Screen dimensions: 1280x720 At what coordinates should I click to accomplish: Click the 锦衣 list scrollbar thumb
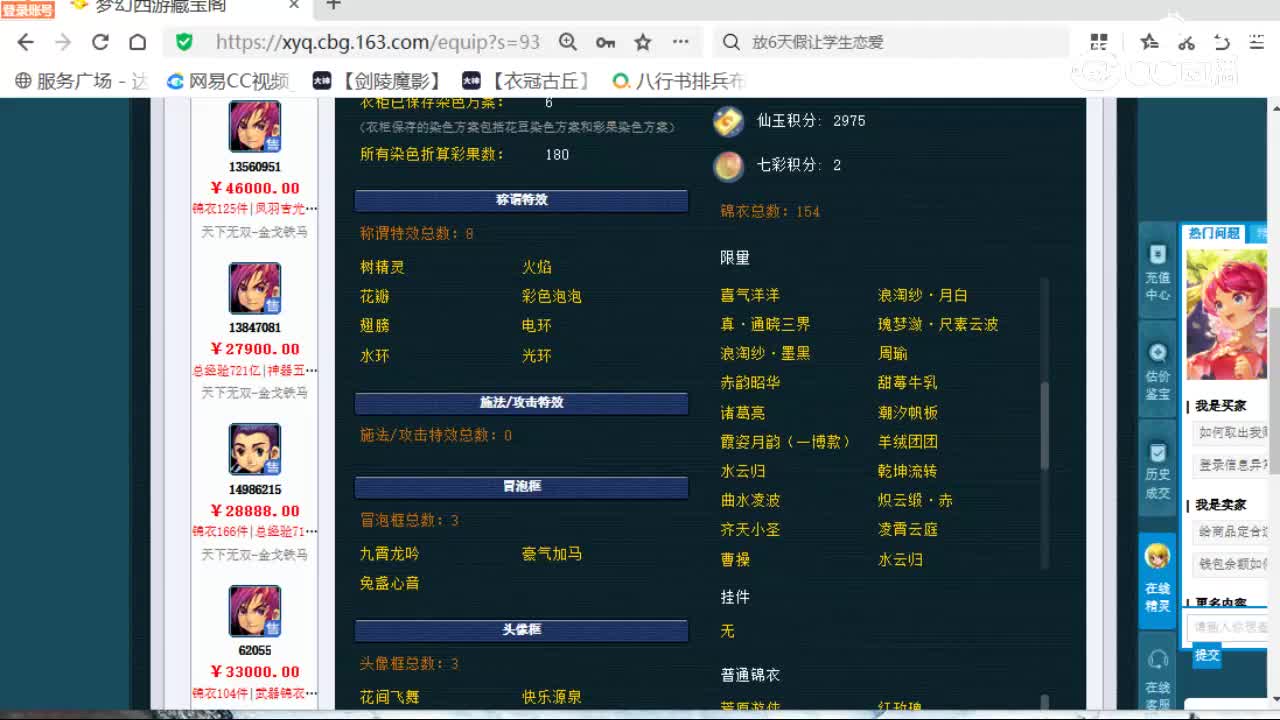(1045, 425)
